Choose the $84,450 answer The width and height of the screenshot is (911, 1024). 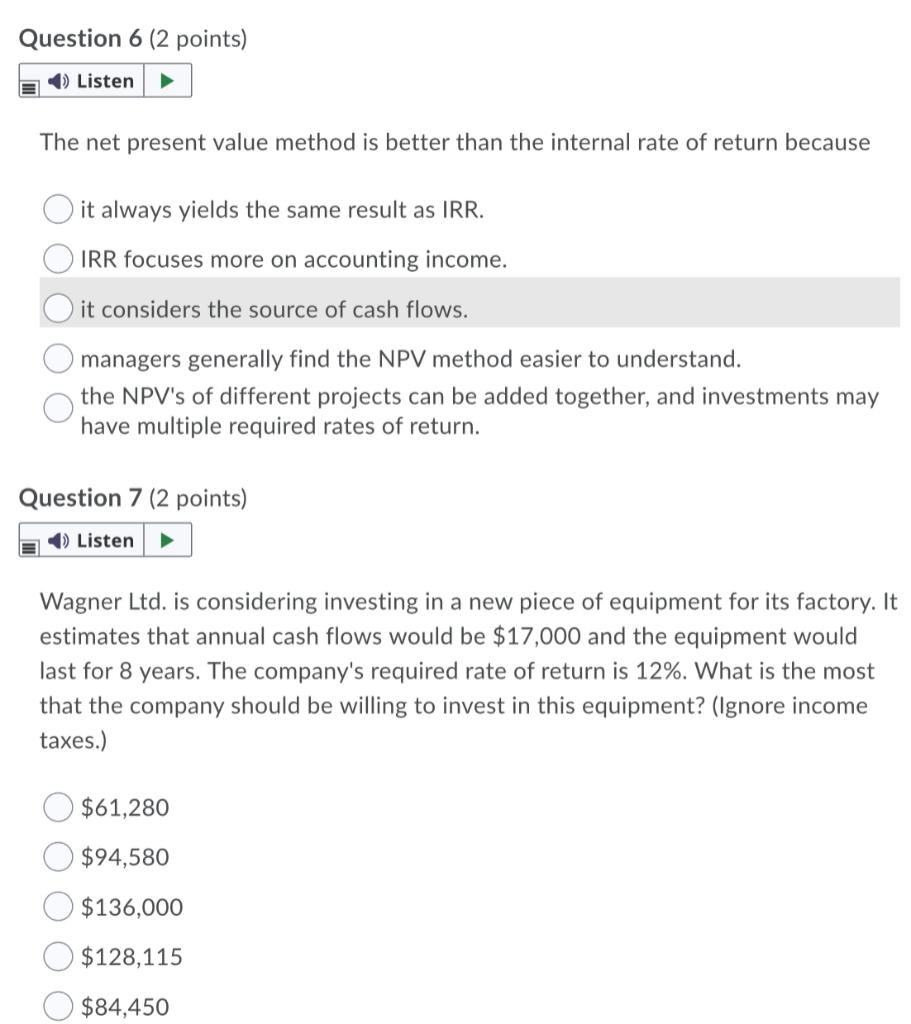tap(57, 1007)
